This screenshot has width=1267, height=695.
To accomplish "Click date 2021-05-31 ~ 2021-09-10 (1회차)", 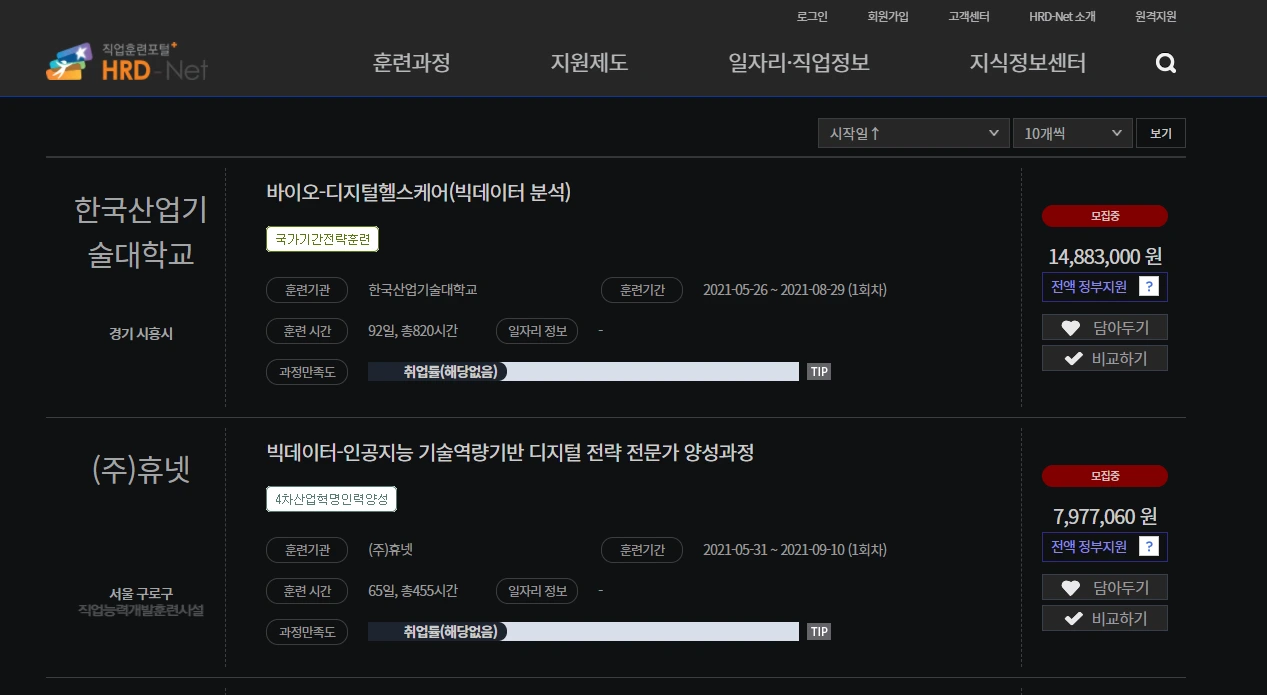I will (795, 550).
